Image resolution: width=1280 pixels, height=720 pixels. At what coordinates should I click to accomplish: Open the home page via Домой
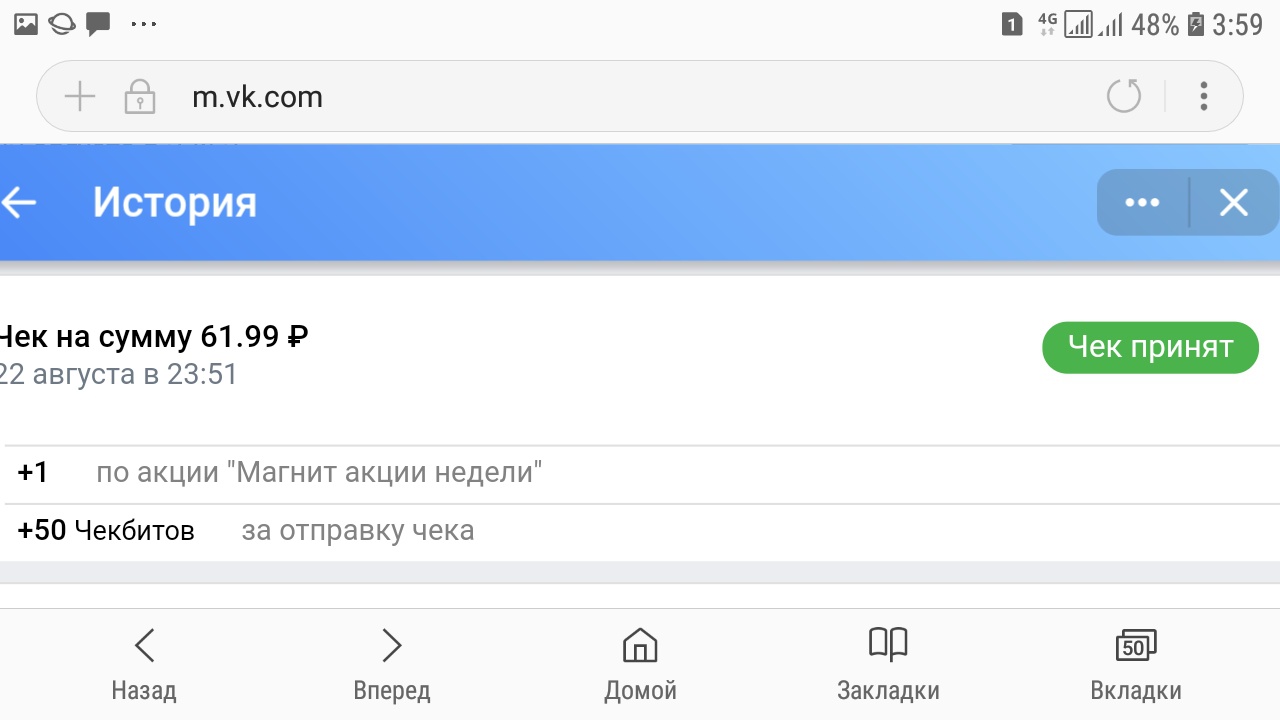(x=640, y=663)
